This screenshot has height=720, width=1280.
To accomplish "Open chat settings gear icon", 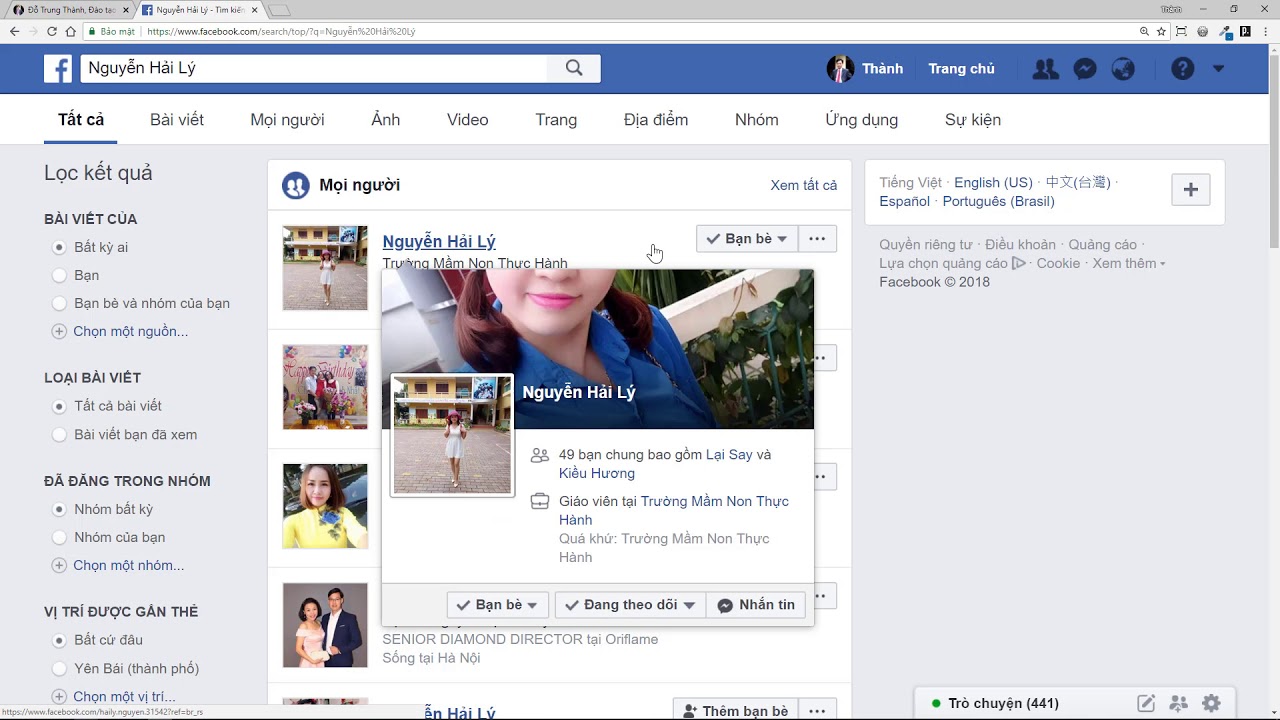I will point(1211,703).
